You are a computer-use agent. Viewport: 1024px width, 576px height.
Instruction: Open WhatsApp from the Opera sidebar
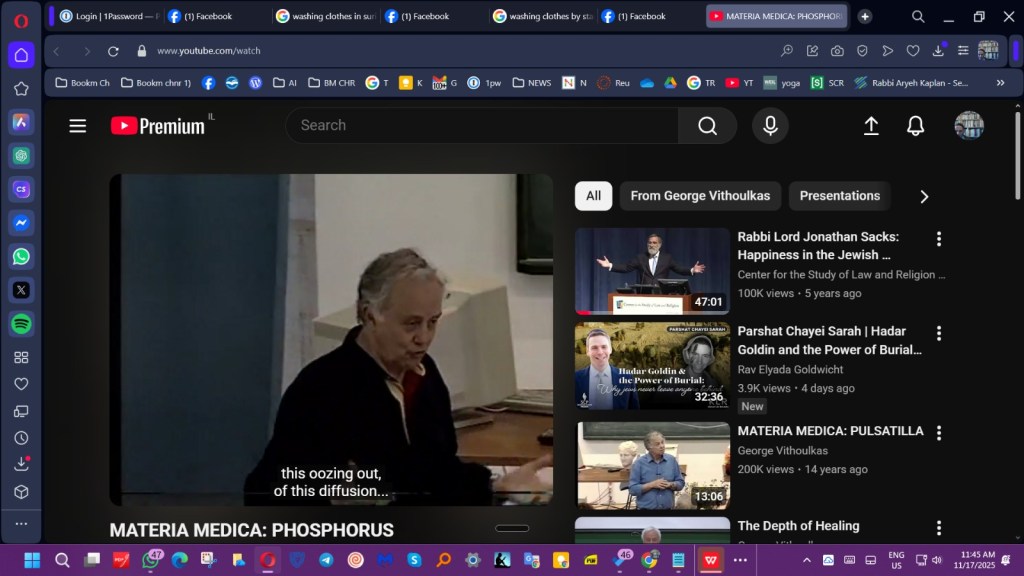[x=21, y=257]
